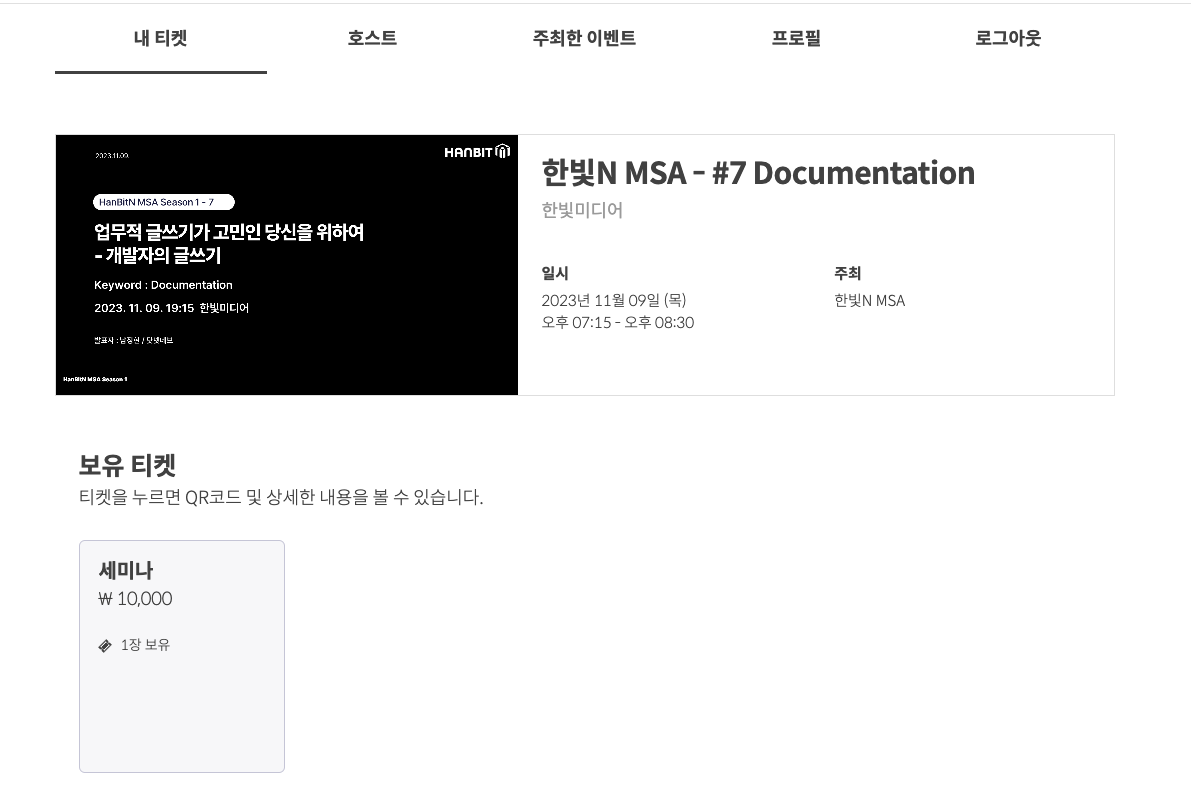The image size is (1191, 799).
Task: Open the event banner thumbnail image
Action: pyautogui.click(x=287, y=265)
